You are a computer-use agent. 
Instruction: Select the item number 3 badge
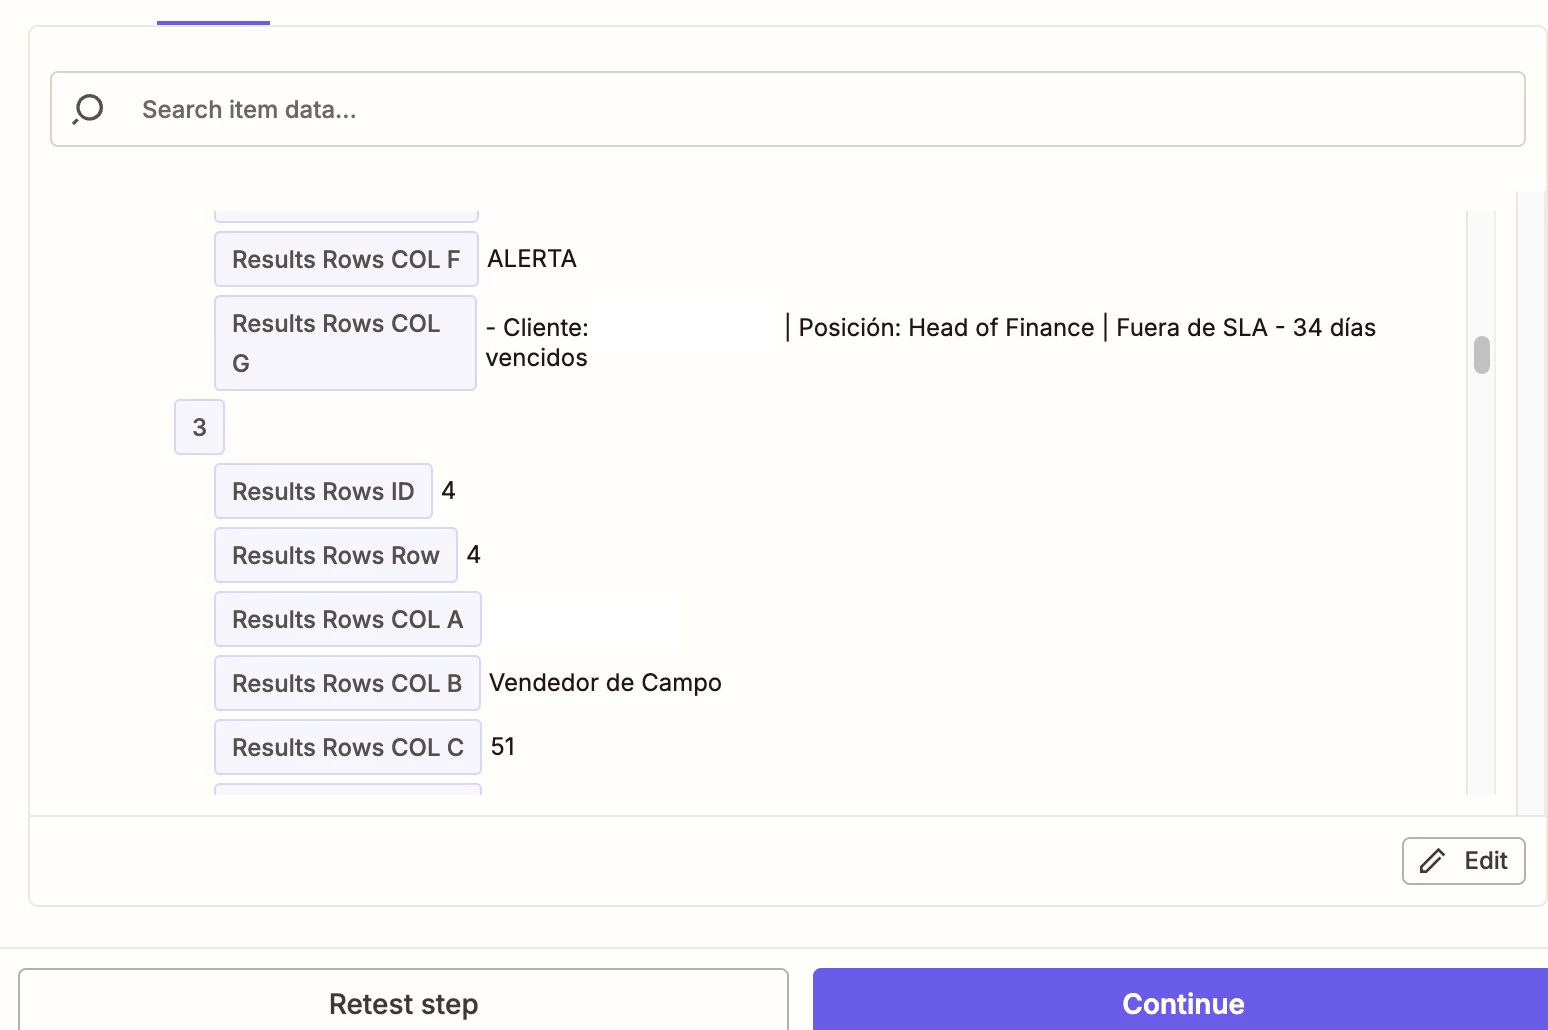pos(199,427)
